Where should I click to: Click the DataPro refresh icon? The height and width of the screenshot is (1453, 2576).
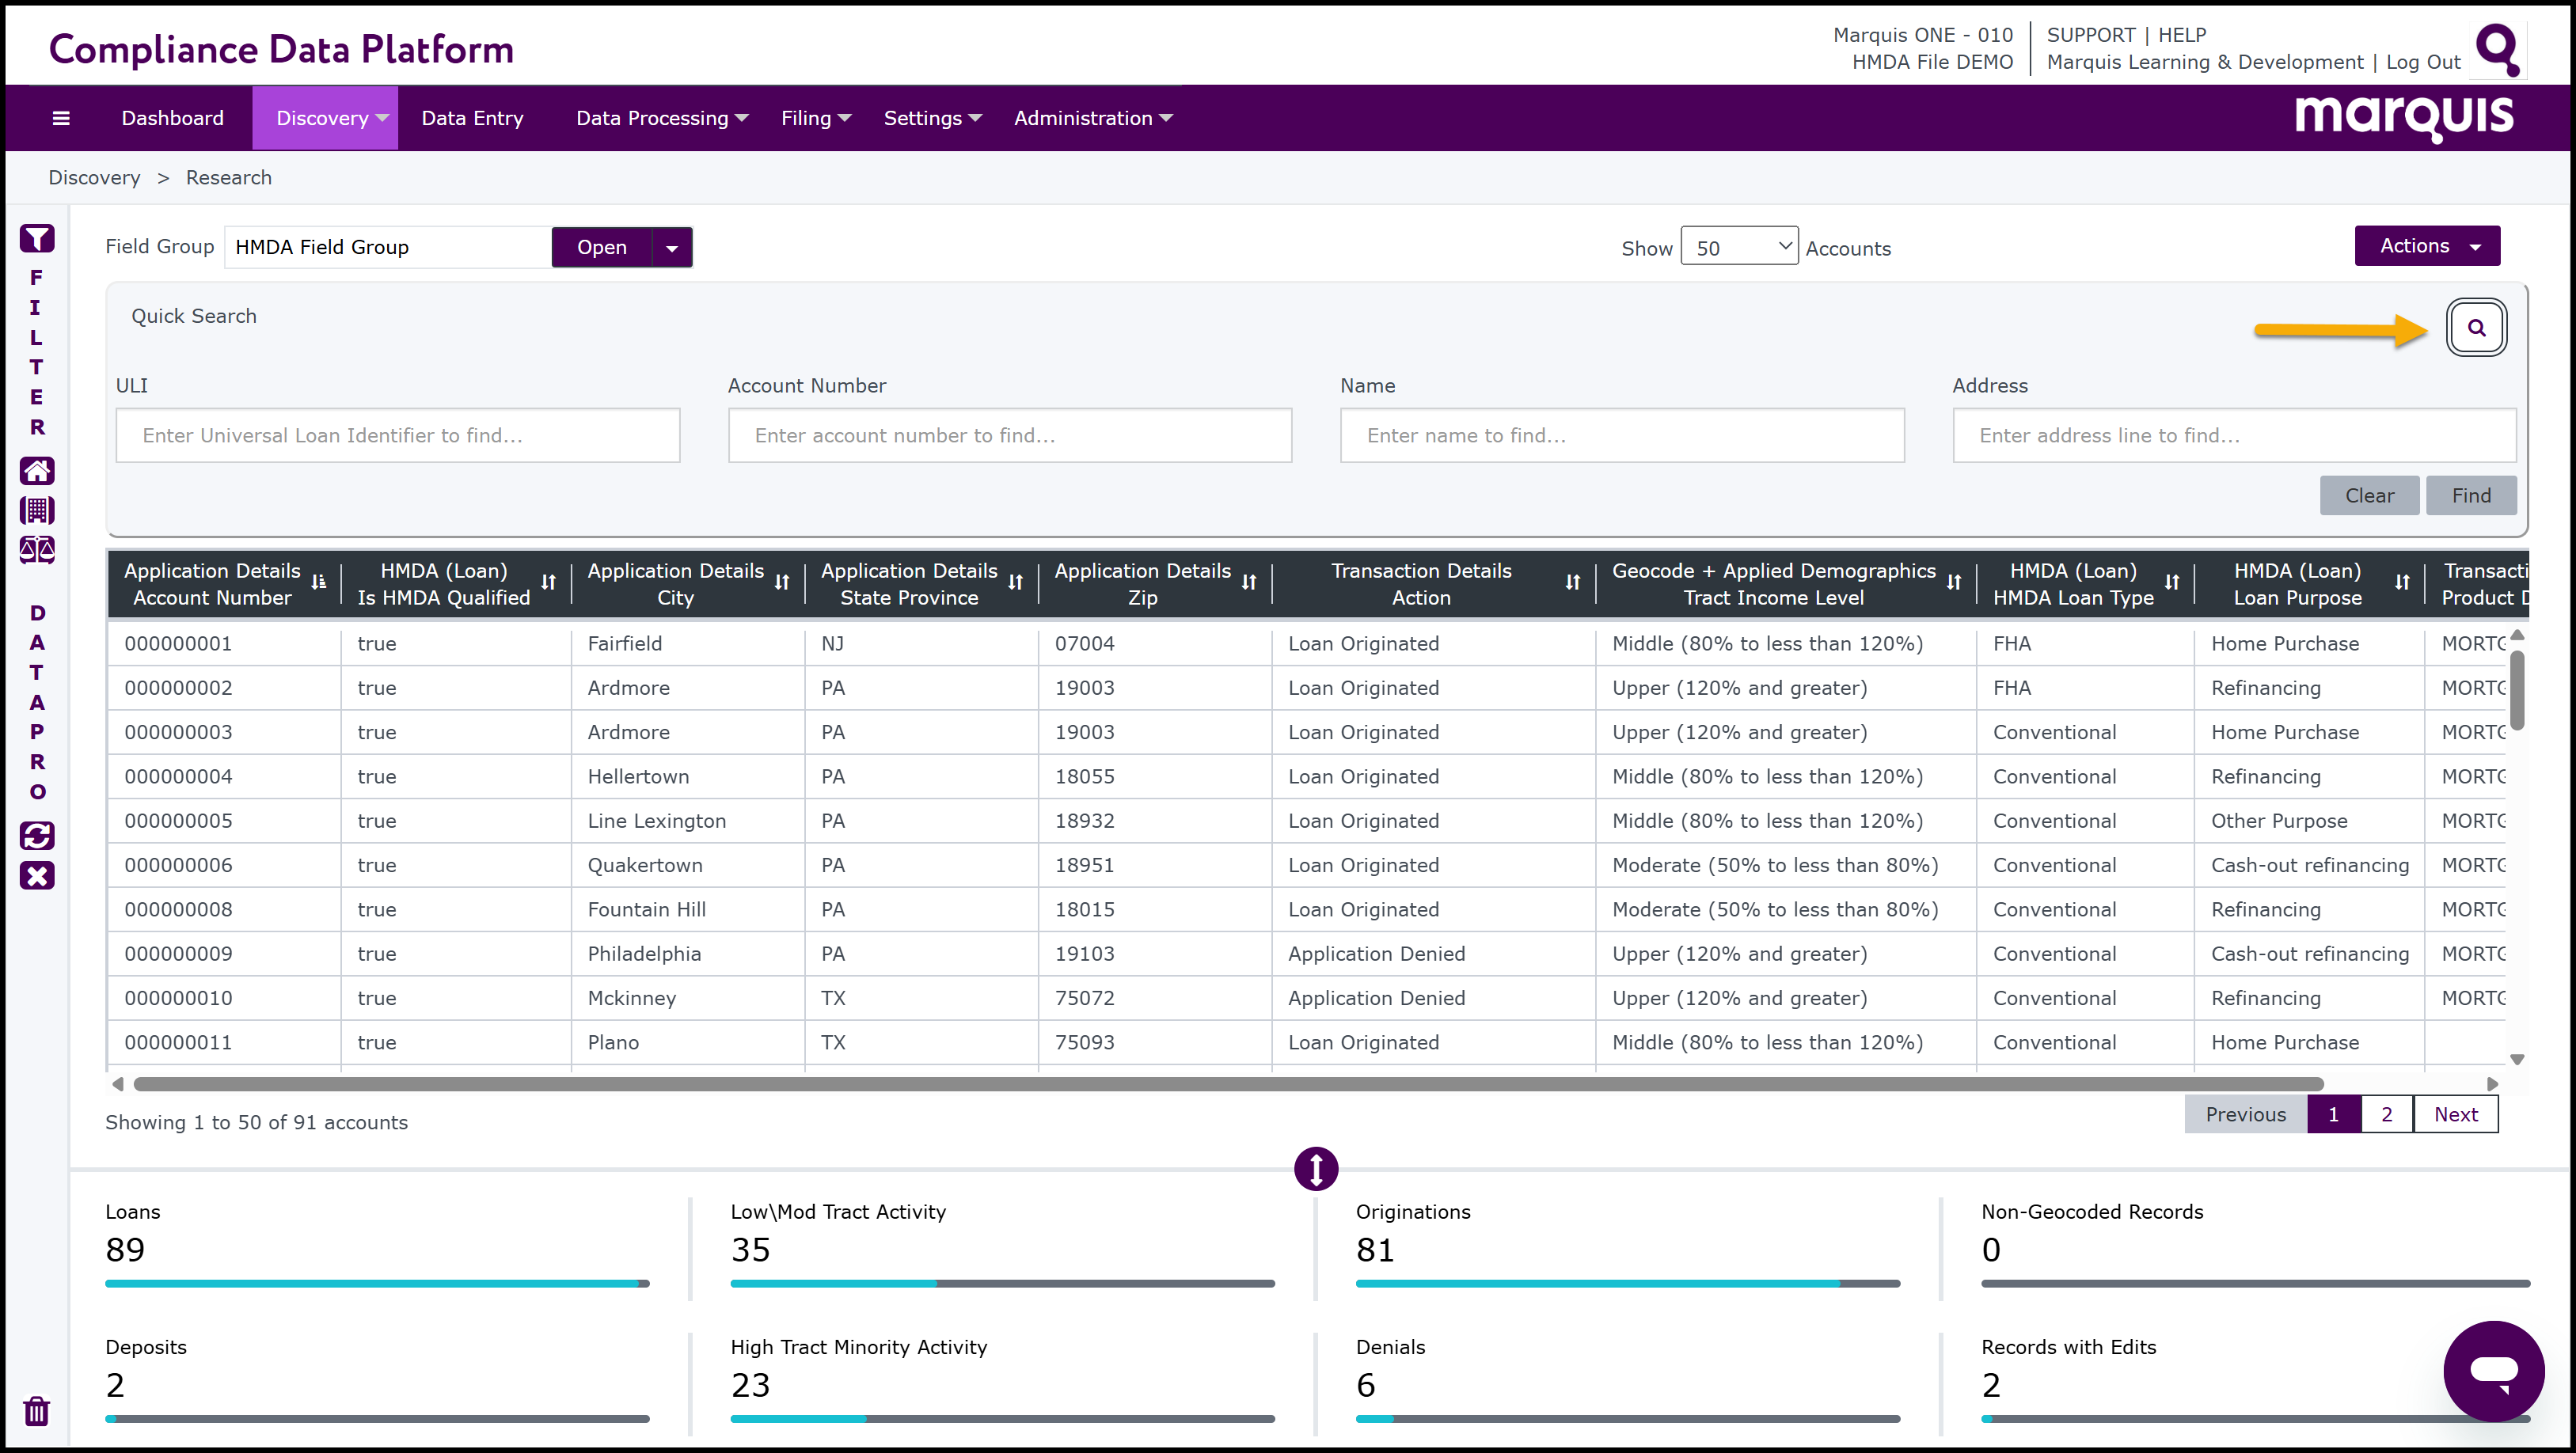(x=37, y=835)
